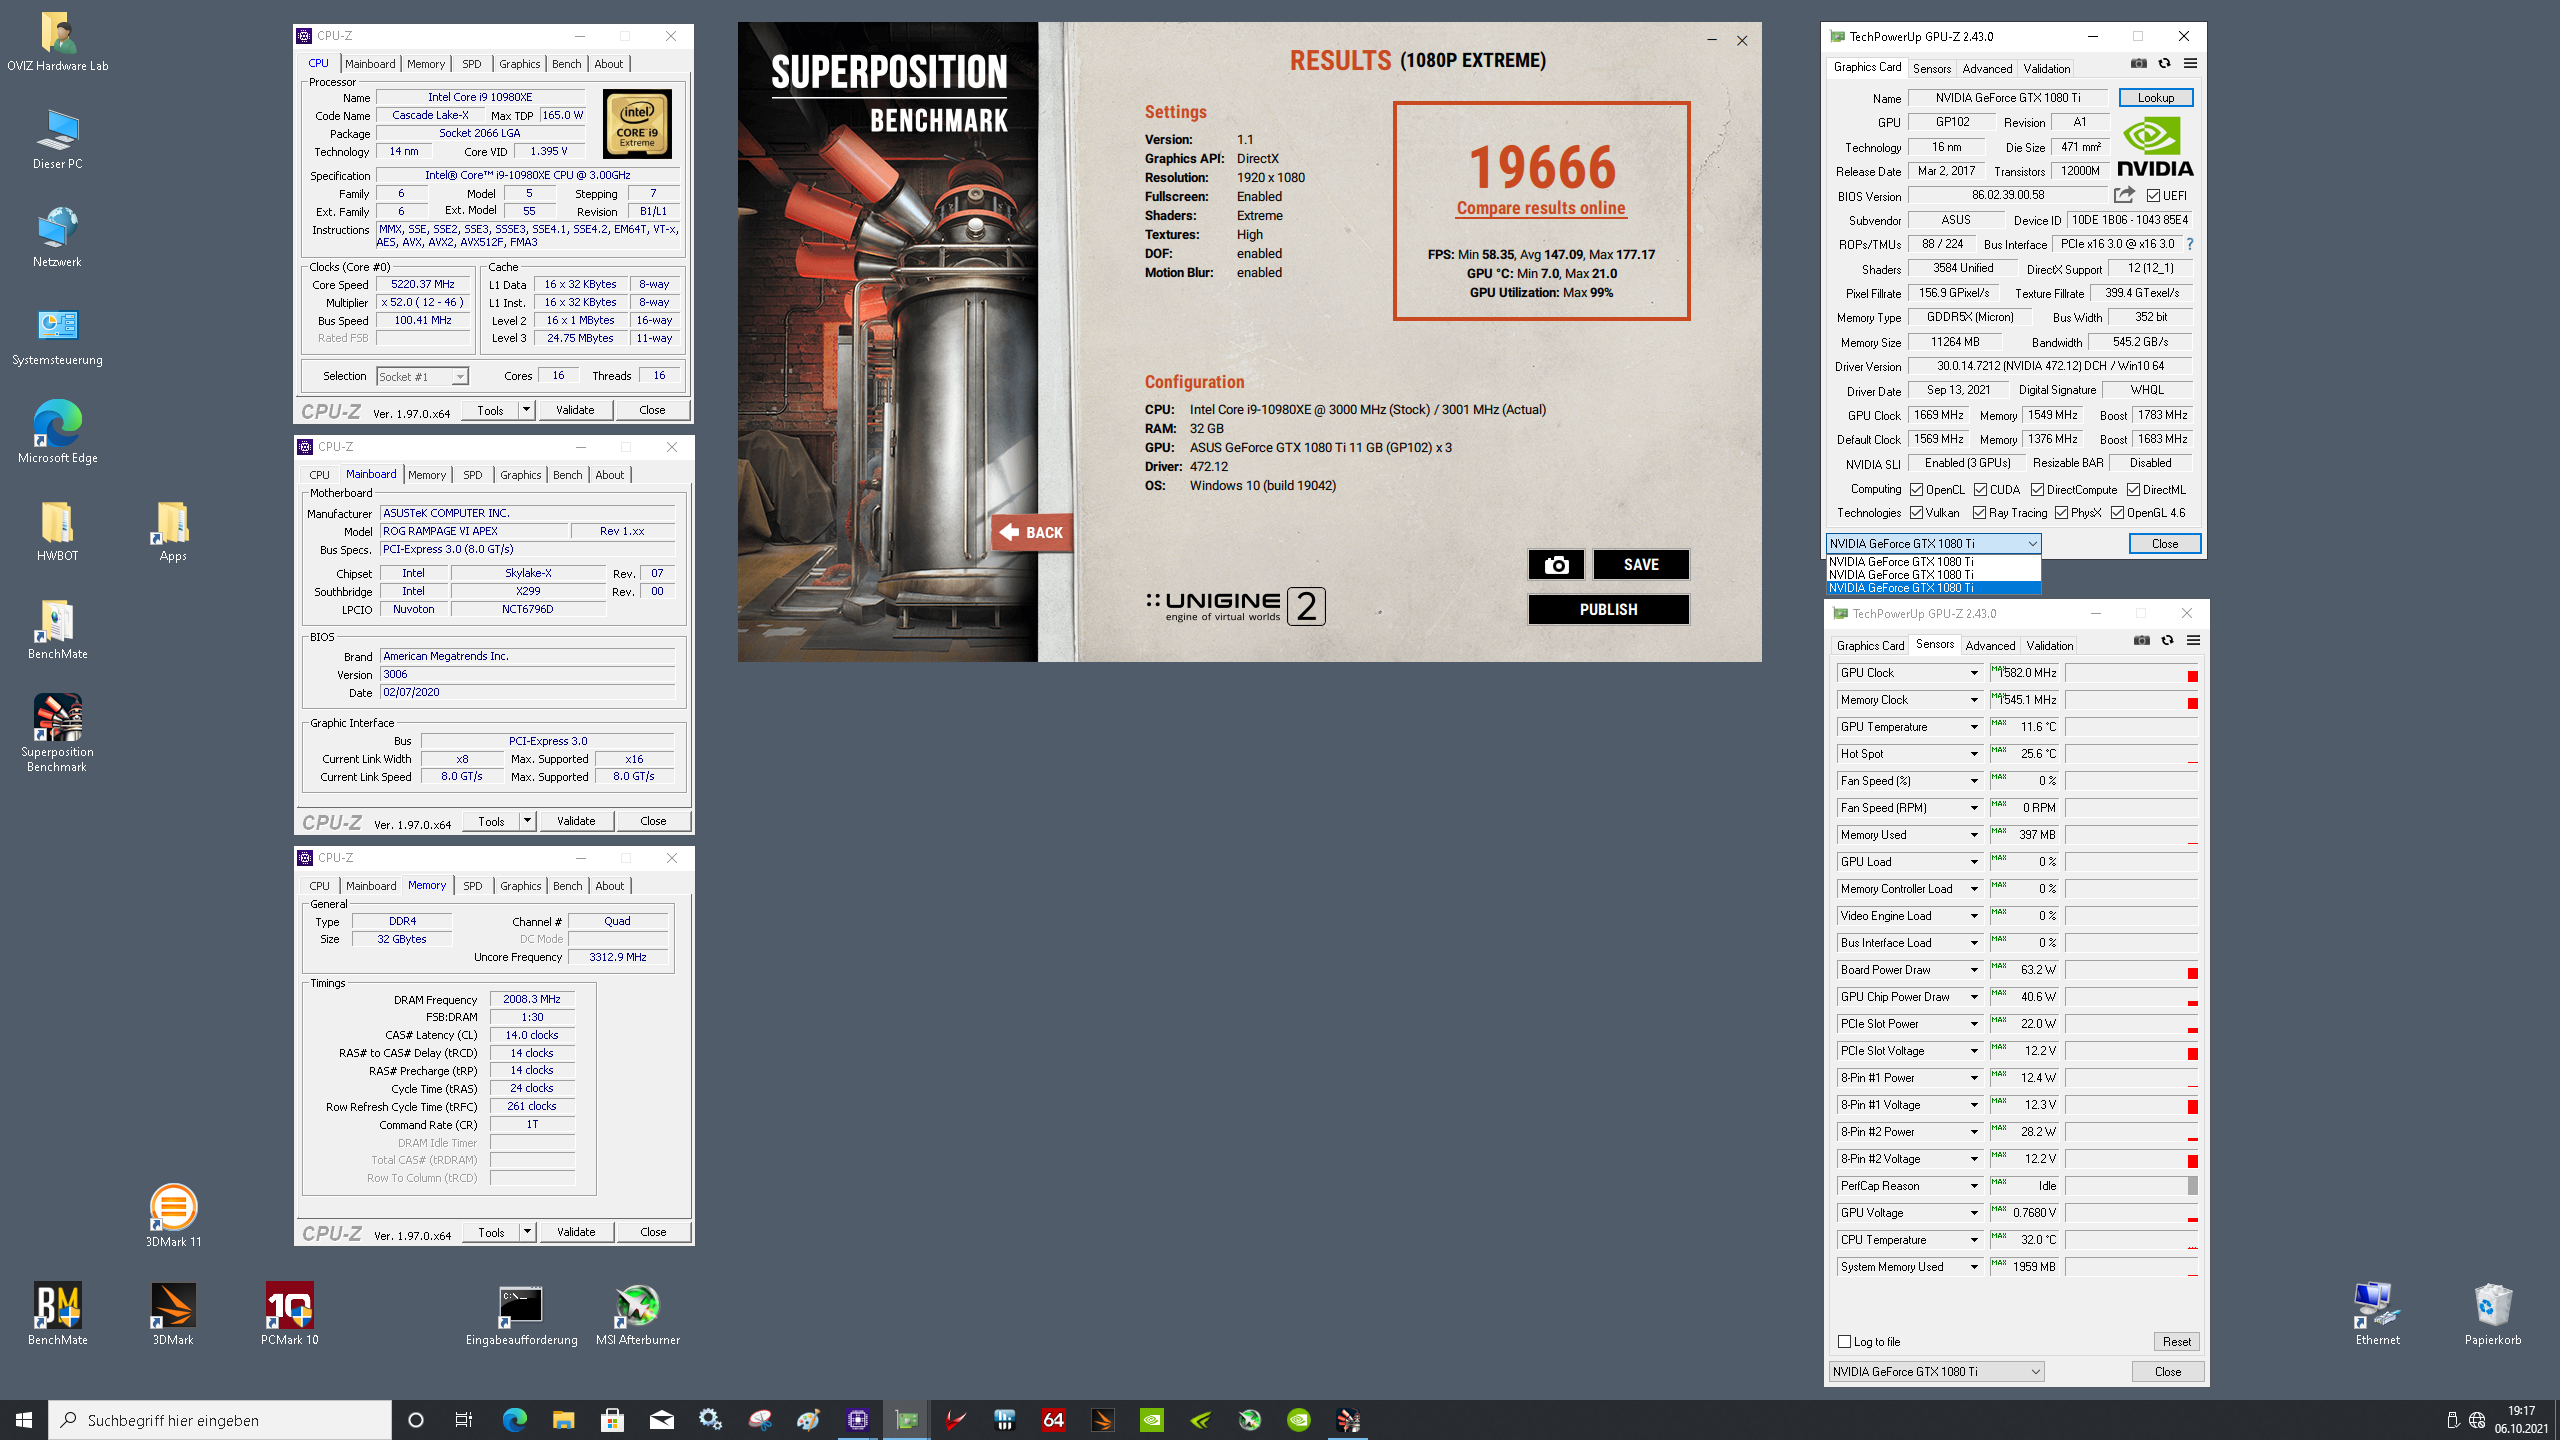Screen dimensions: 2560x1440
Task: Click the Lookup button in GPU-Z
Action: (x=2155, y=98)
